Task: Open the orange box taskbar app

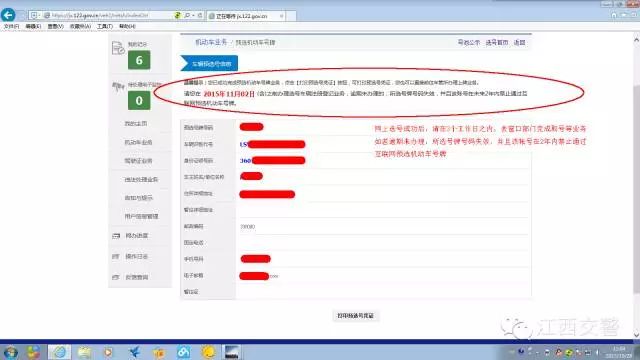Action: (x=159, y=352)
